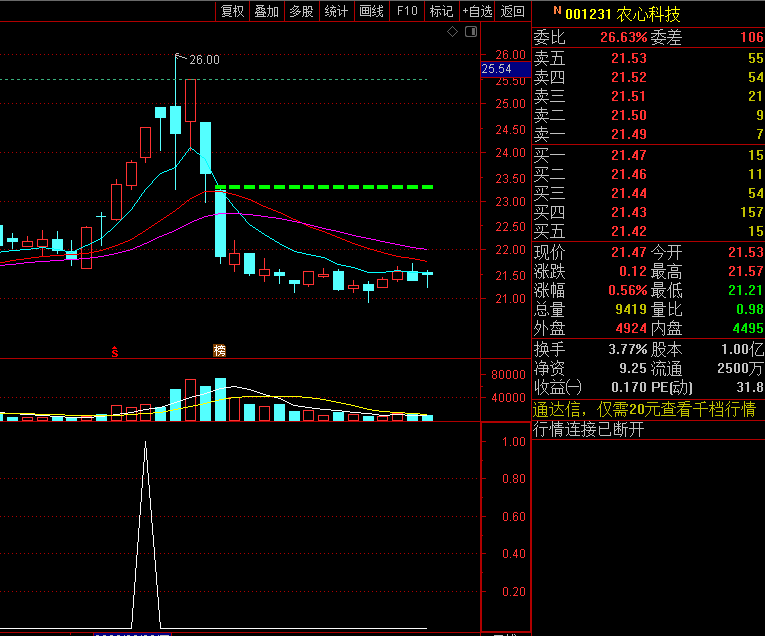765x636 pixels.
Task: Click the white indicator spike peak
Action: [145, 443]
